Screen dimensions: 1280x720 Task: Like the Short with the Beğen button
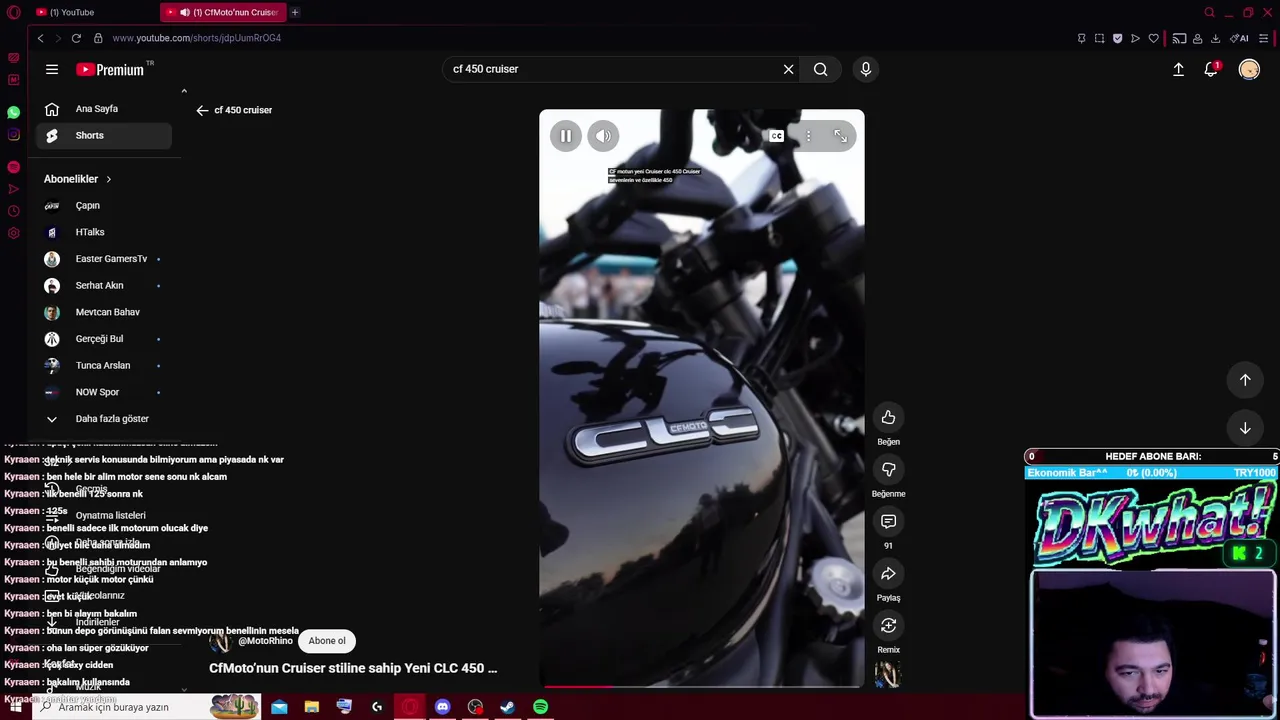point(888,417)
